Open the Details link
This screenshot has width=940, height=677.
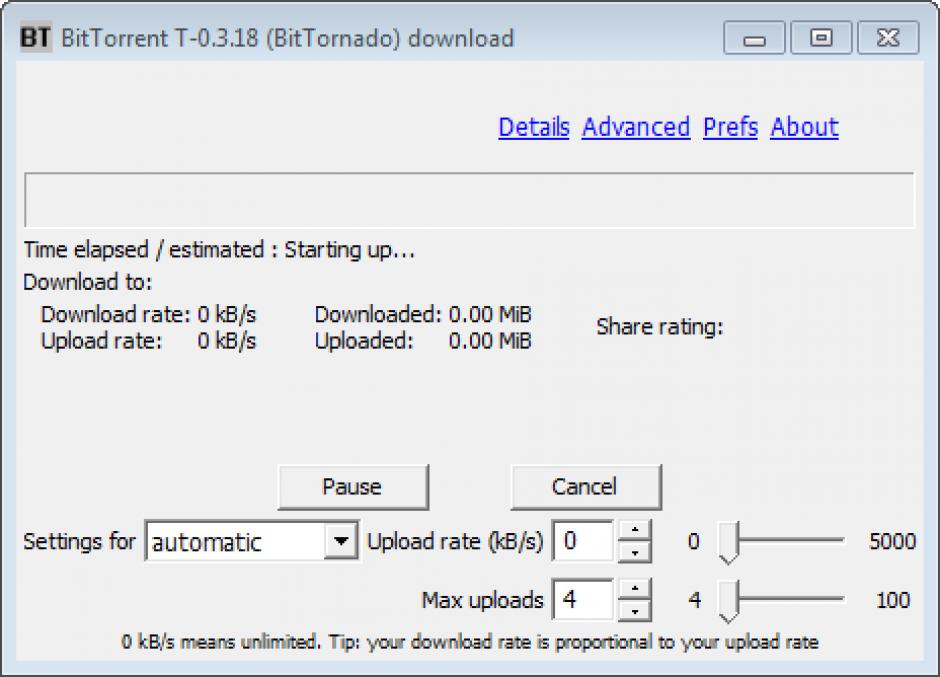pyautogui.click(x=534, y=127)
